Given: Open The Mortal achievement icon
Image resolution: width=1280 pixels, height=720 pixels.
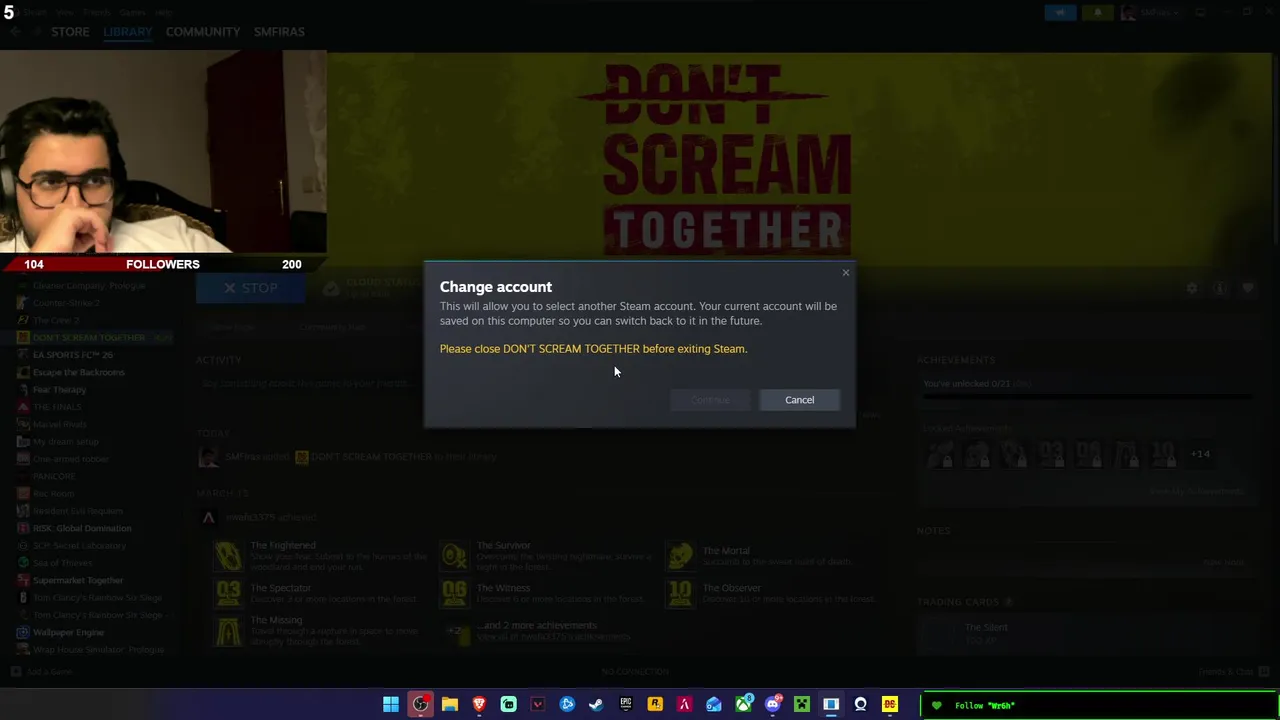Looking at the screenshot, I should tap(680, 555).
